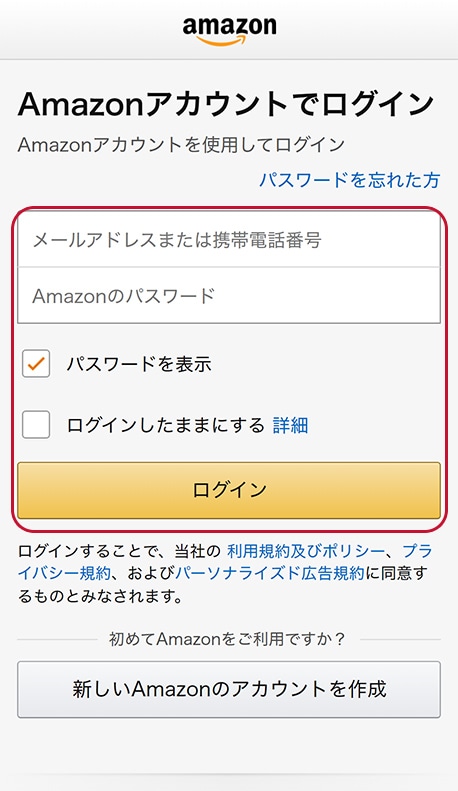The image size is (458, 791).
Task: Click the ログインしたままにする label text
Action: pyautogui.click(x=165, y=425)
